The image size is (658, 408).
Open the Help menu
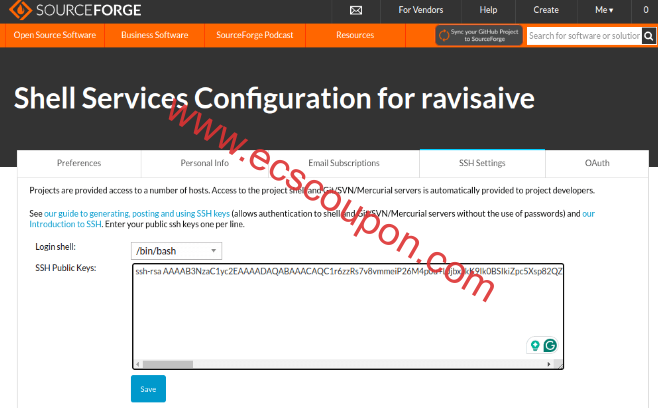coord(488,10)
